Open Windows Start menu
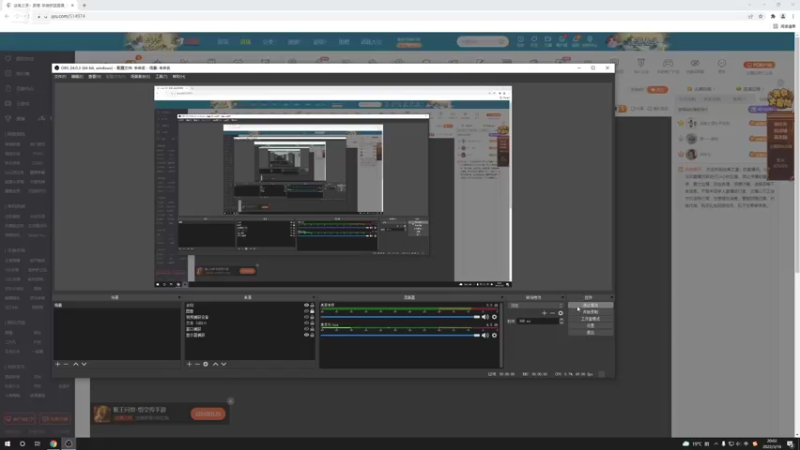This screenshot has width=800, height=450. (7, 444)
